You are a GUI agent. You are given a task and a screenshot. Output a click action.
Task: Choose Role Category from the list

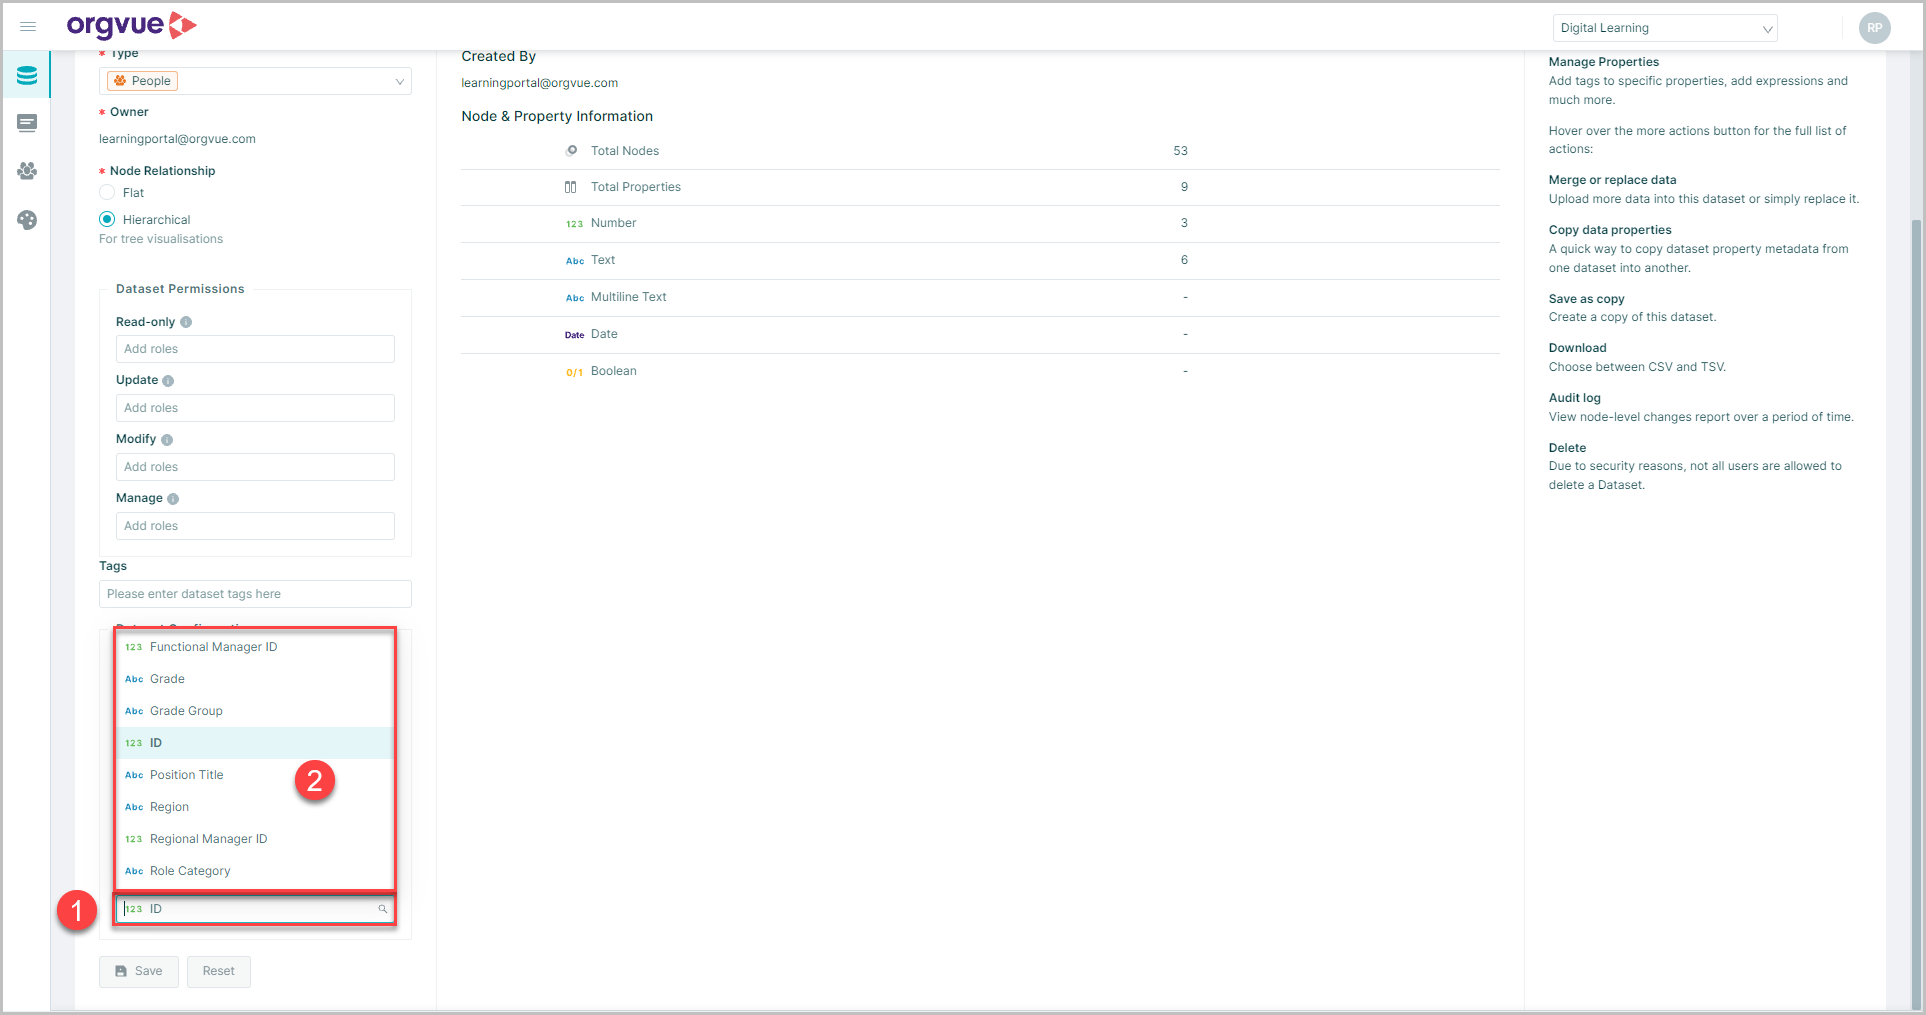coord(255,871)
